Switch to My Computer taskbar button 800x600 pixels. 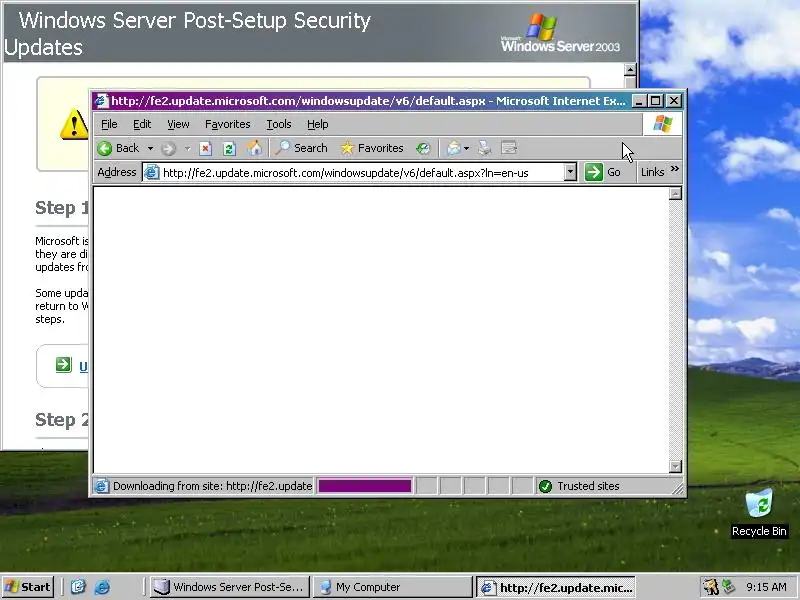392,587
